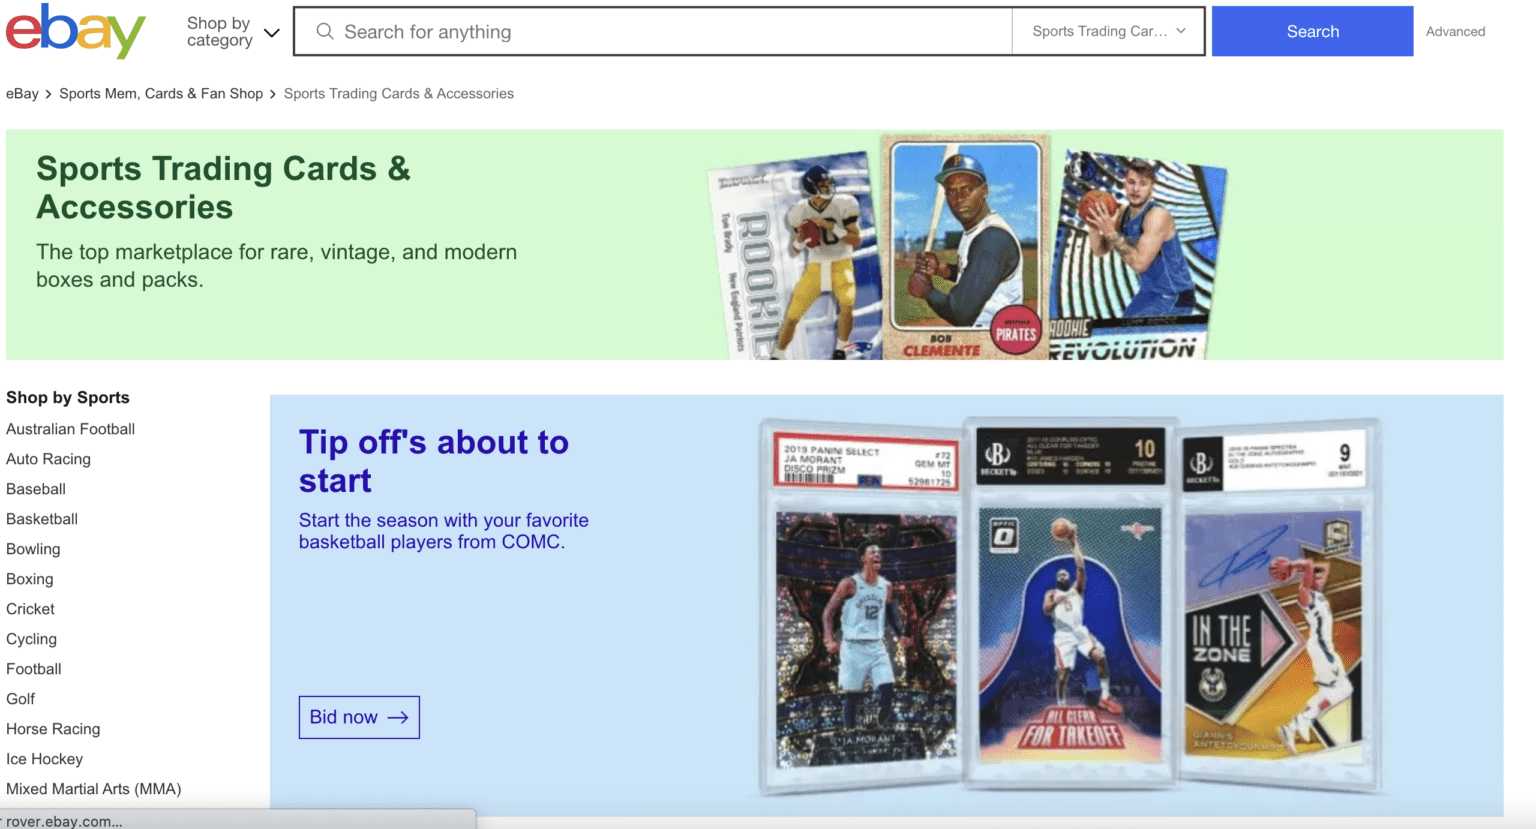The height and width of the screenshot is (829, 1536).
Task: Select Australian Football in the sports list
Action: tap(70, 429)
